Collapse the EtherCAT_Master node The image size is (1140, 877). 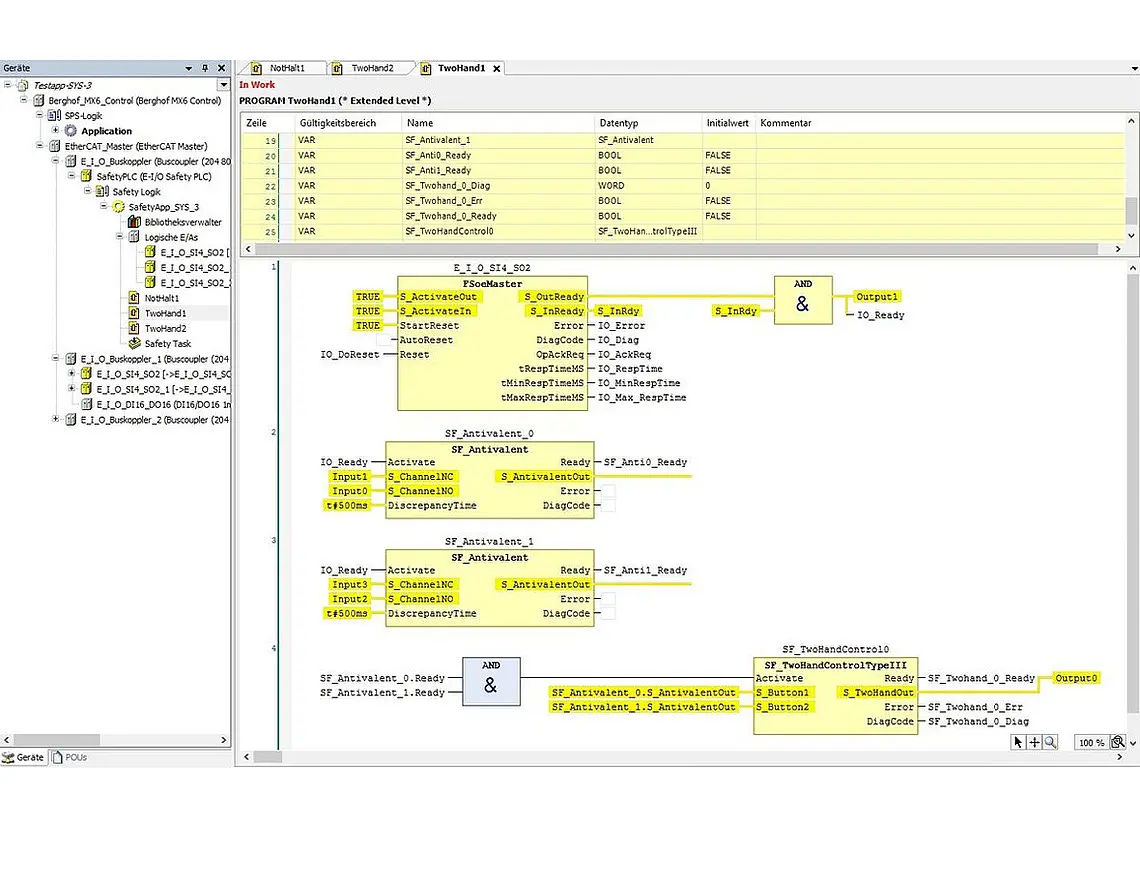39,145
